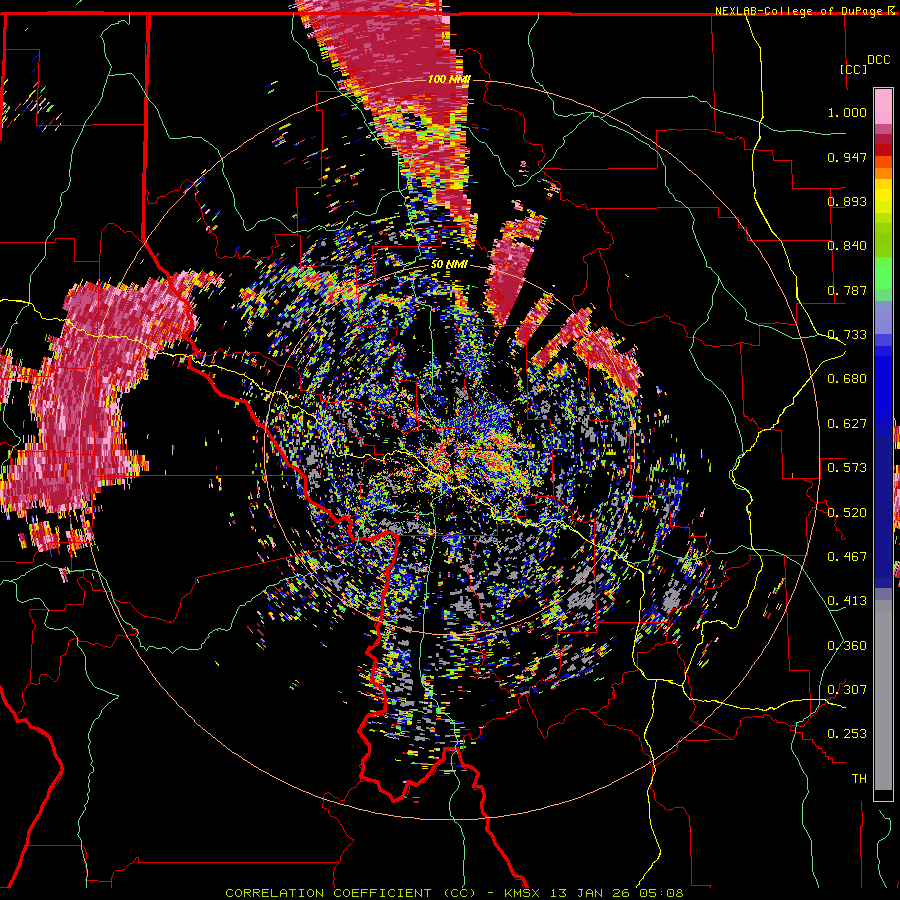The width and height of the screenshot is (900, 900).
Task: Select the 0.787 scale value
Action: tap(847, 290)
